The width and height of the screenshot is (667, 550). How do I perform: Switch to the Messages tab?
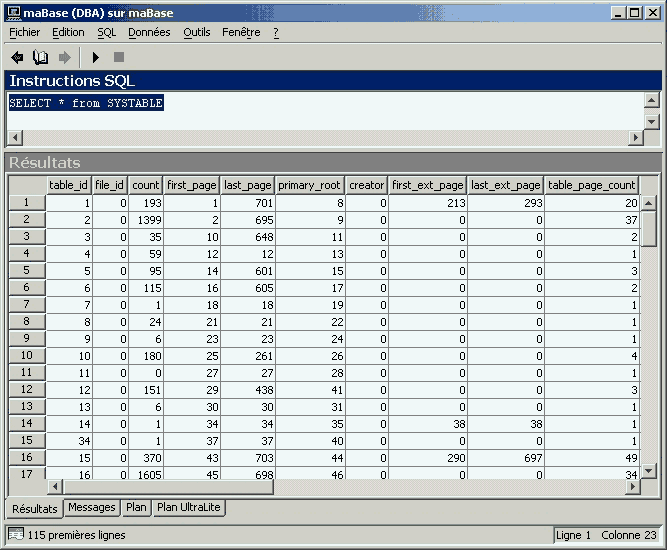coord(92,508)
